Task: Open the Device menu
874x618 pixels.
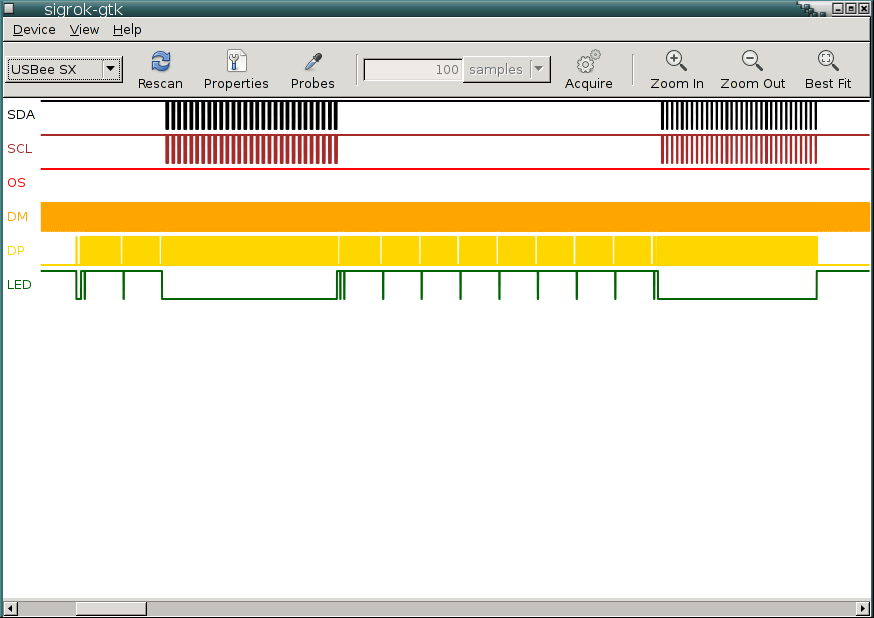Action: point(34,30)
